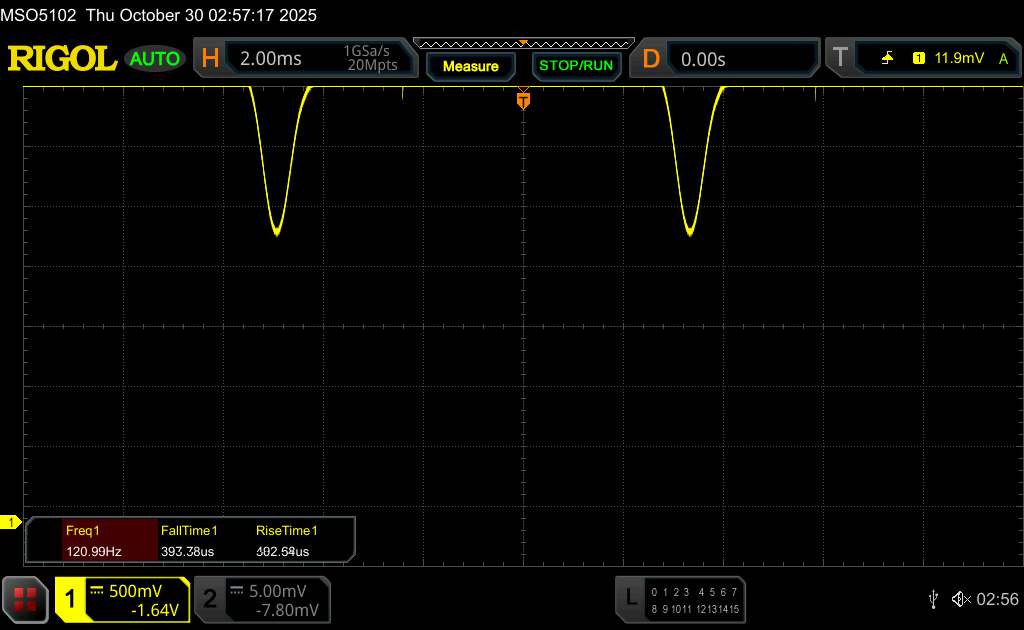Click the AUTO status indicator
The image size is (1024, 630).
pos(155,59)
